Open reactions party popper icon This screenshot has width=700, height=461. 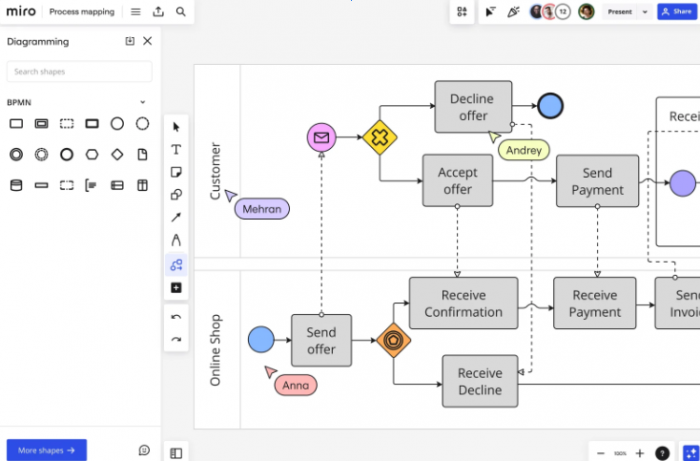coord(513,12)
